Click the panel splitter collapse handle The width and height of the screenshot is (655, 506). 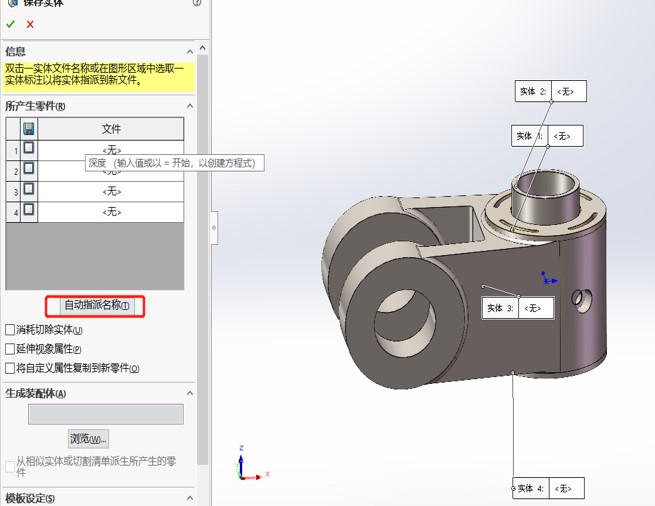[214, 228]
